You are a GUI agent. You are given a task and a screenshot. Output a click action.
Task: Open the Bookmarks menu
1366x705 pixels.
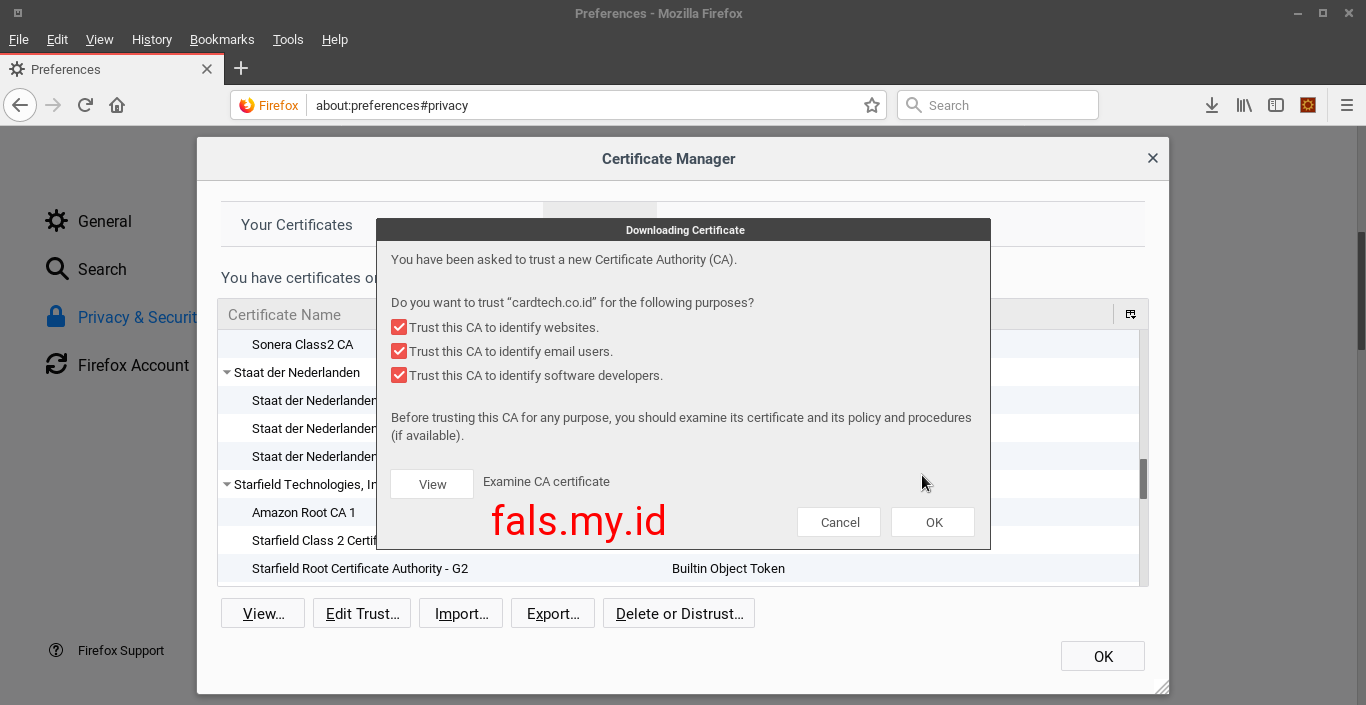pyautogui.click(x=222, y=39)
